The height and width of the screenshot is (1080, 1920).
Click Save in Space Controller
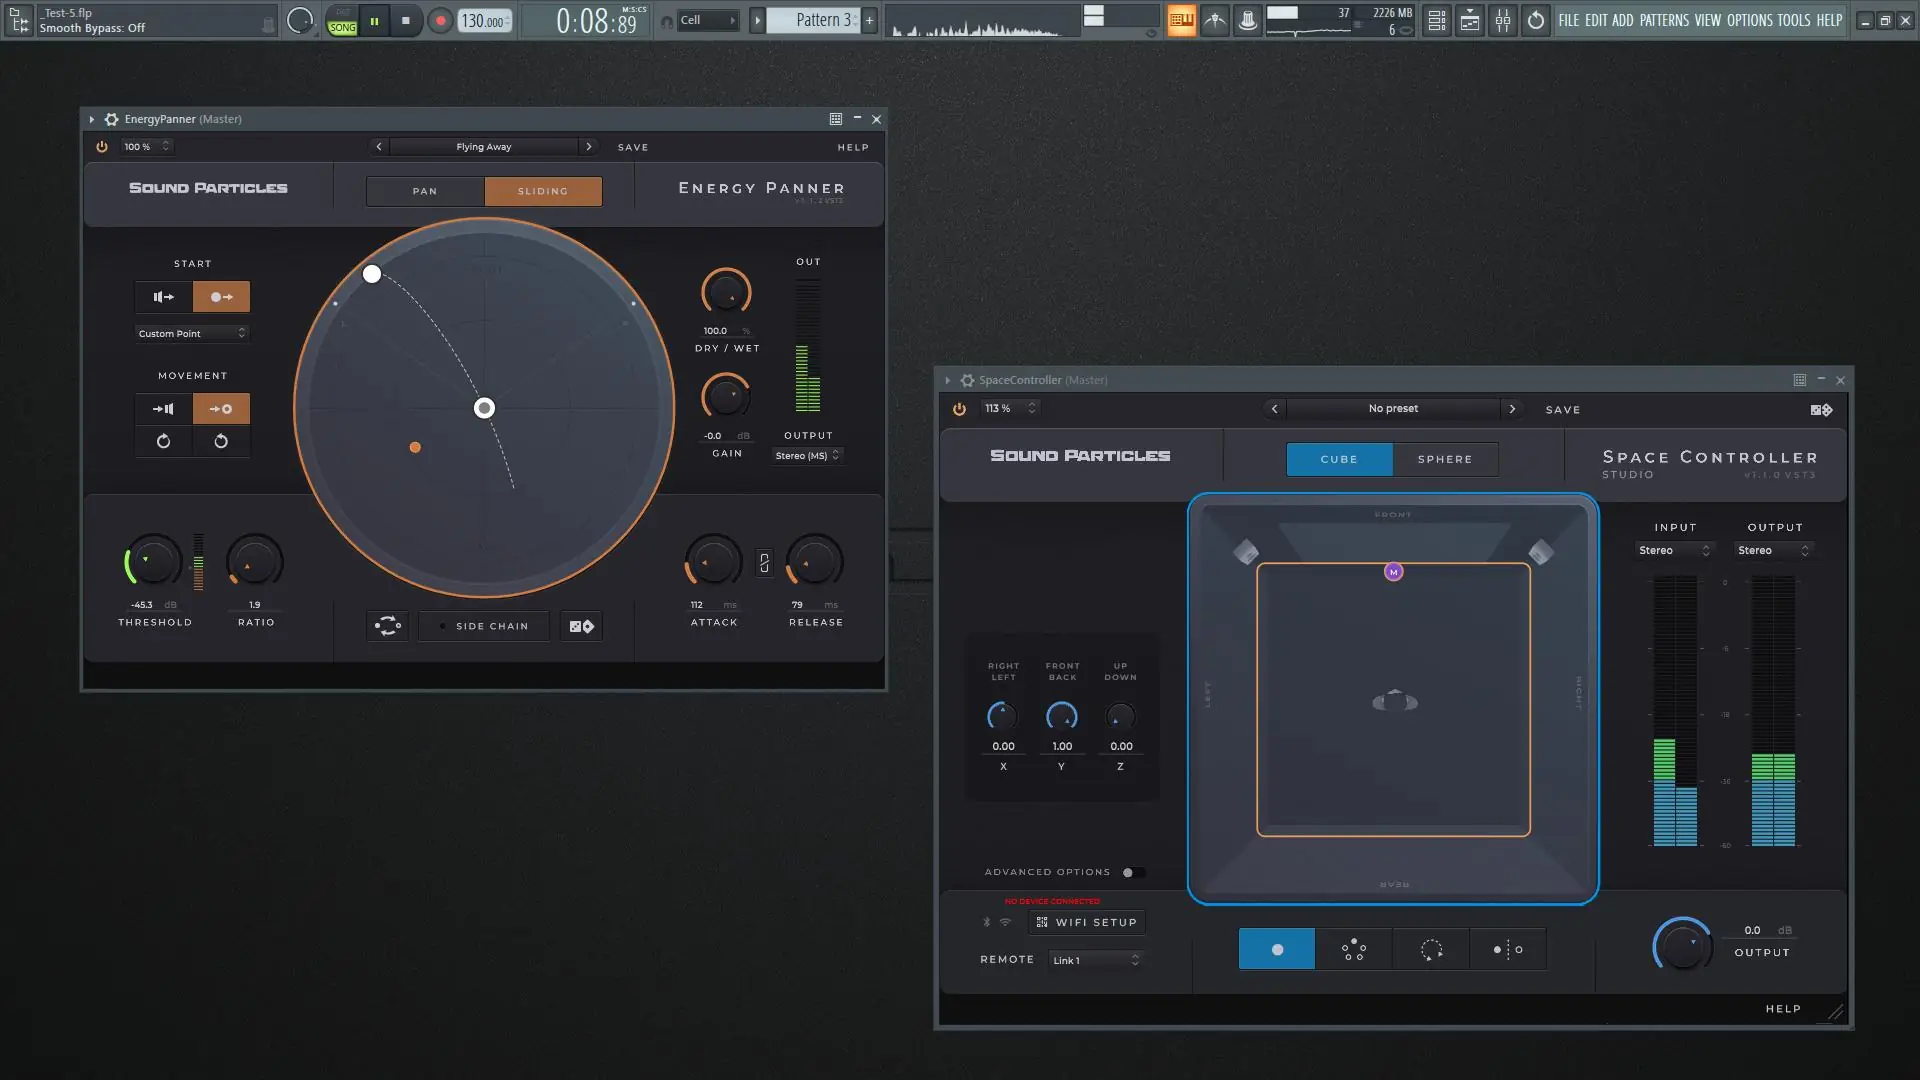tap(1562, 410)
